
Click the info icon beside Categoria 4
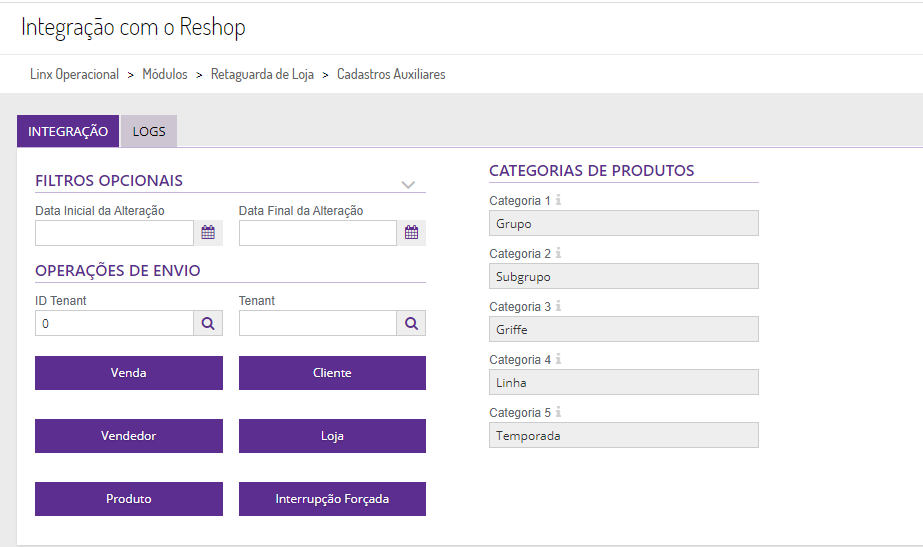(x=559, y=360)
